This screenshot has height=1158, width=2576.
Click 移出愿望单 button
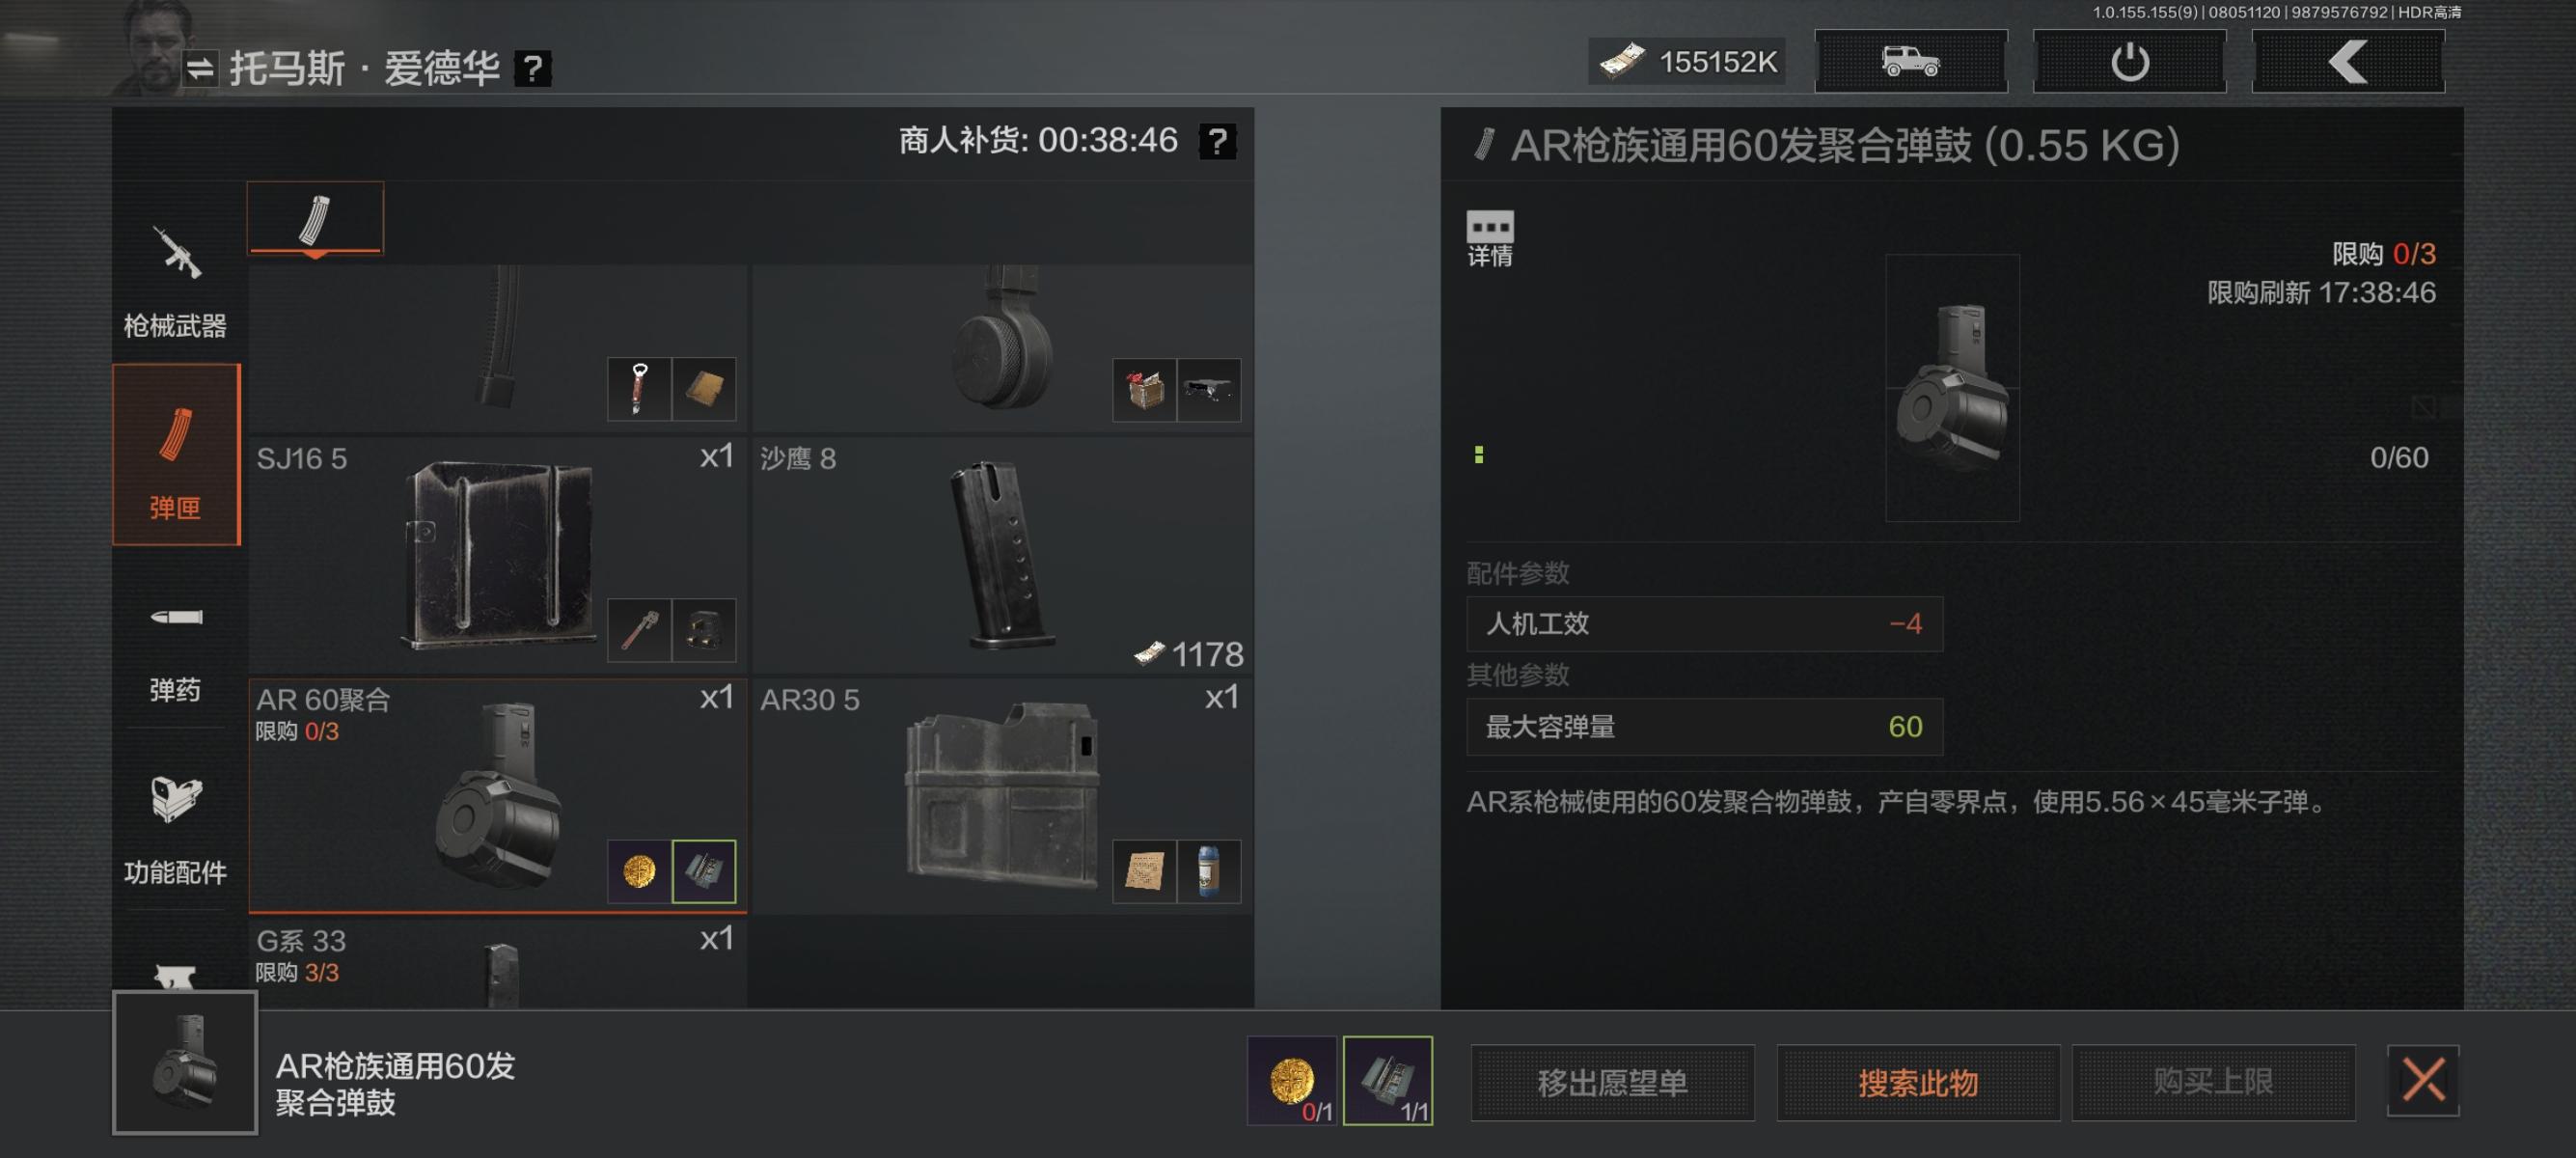click(x=1612, y=1082)
